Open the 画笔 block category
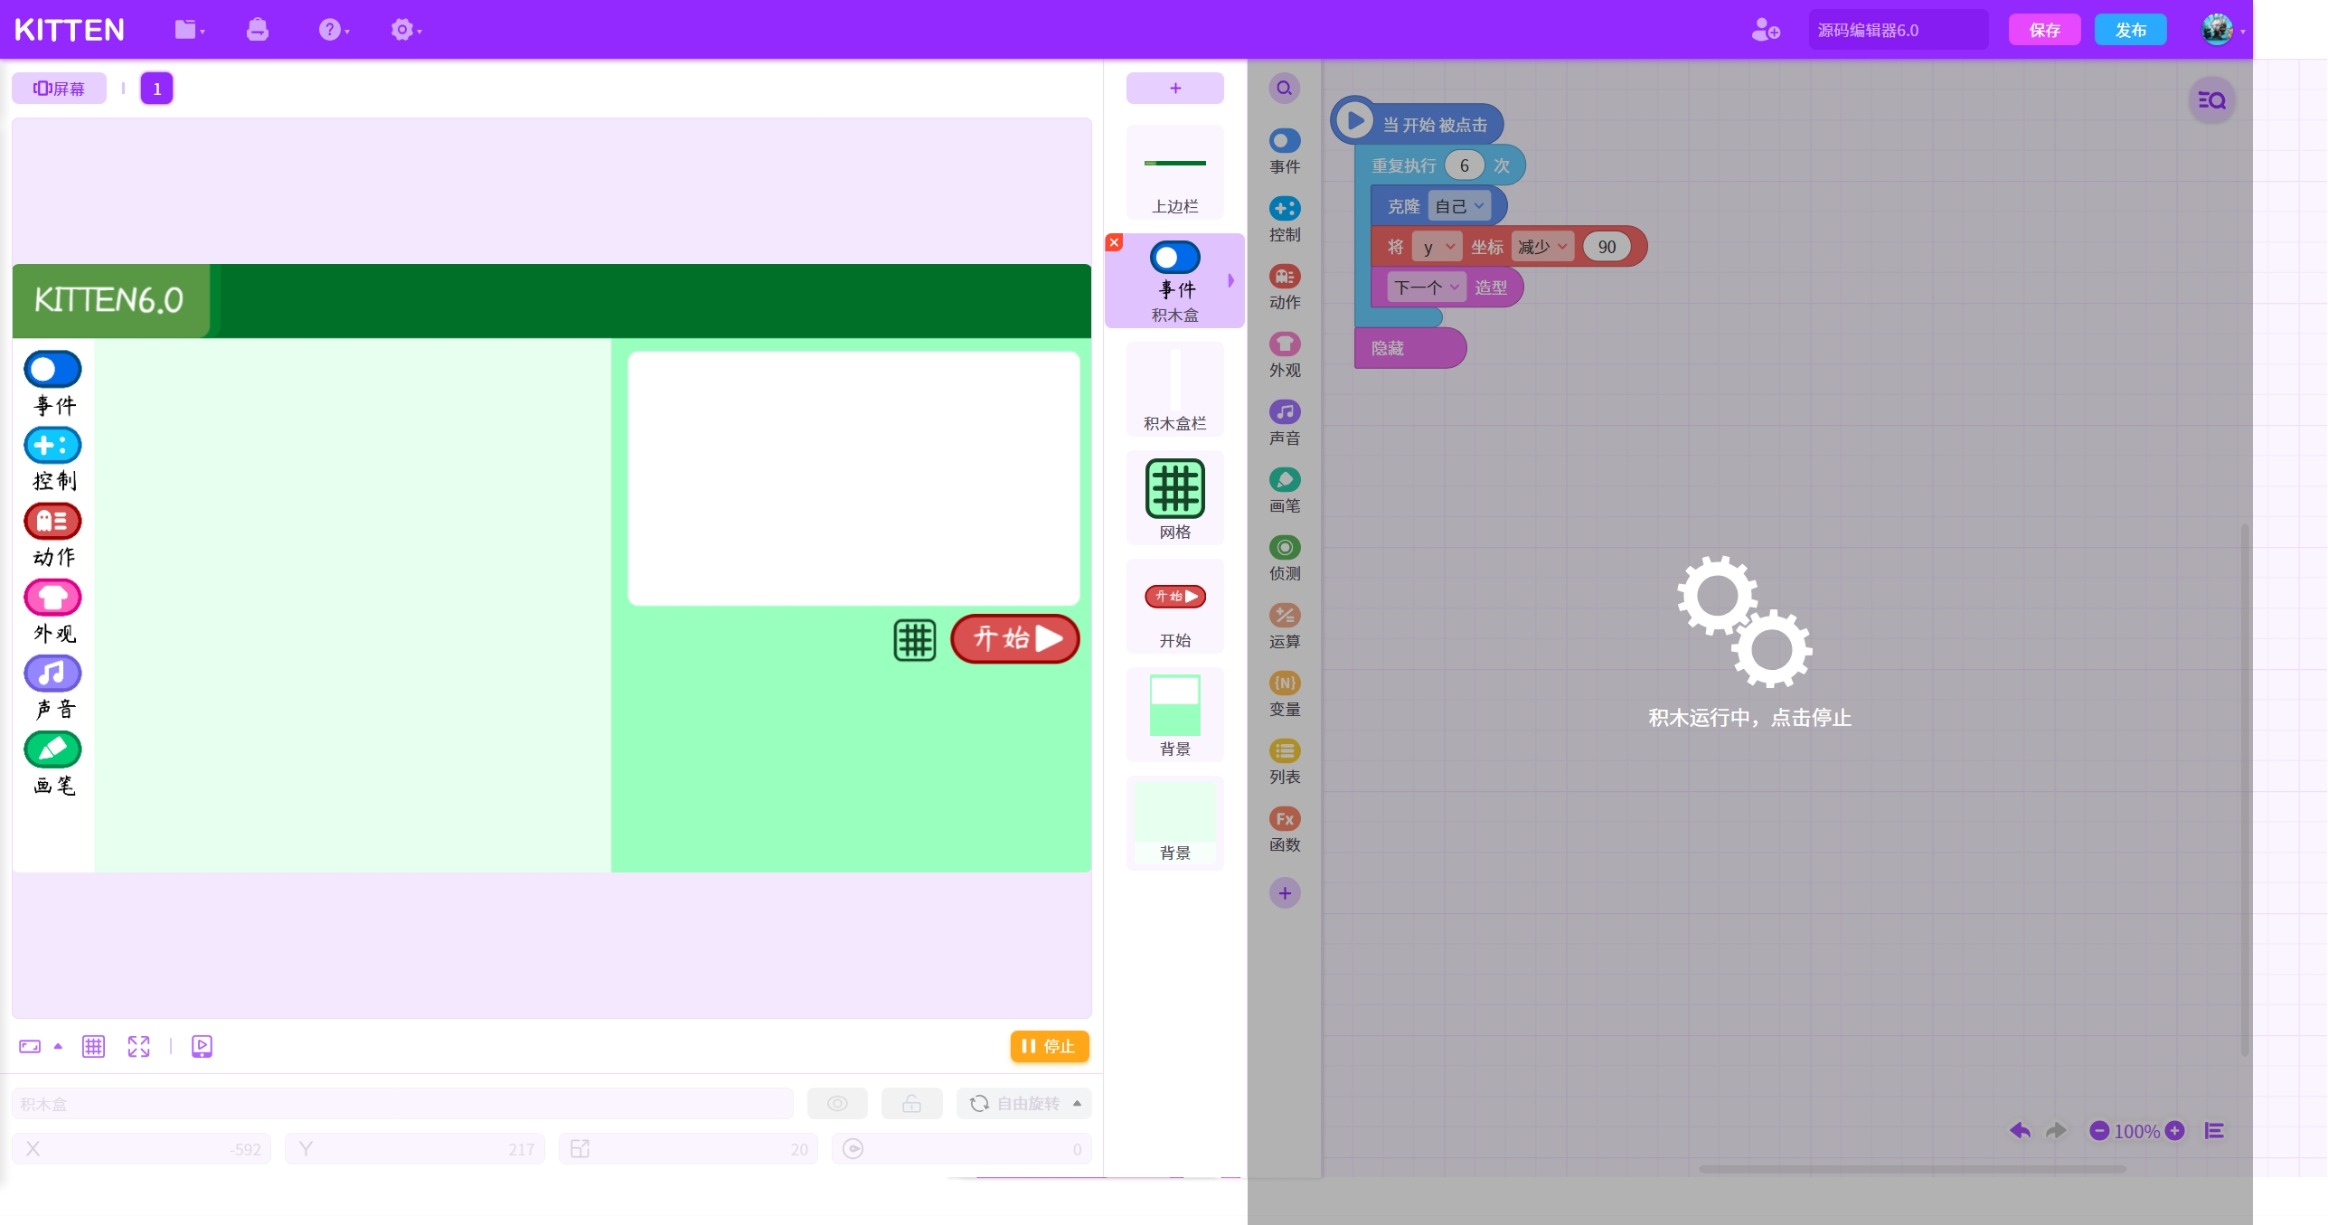This screenshot has height=1225, width=2328. pyautogui.click(x=1285, y=491)
